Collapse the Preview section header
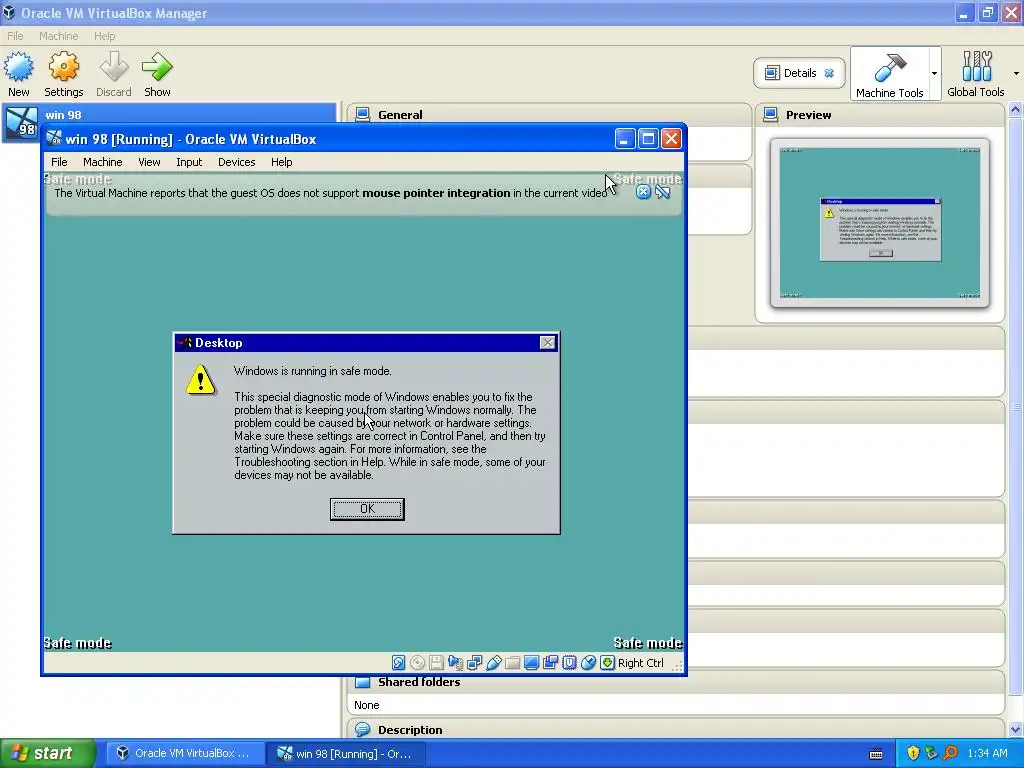This screenshot has height=768, width=1024. [808, 115]
